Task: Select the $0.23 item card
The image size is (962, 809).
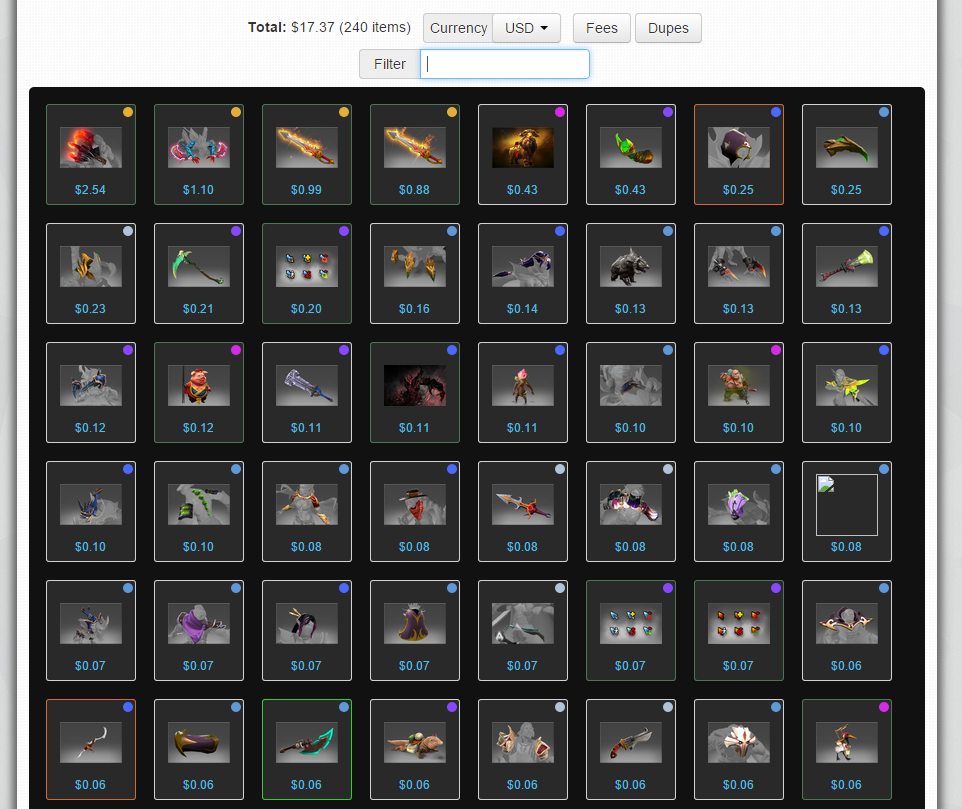Action: (x=91, y=274)
